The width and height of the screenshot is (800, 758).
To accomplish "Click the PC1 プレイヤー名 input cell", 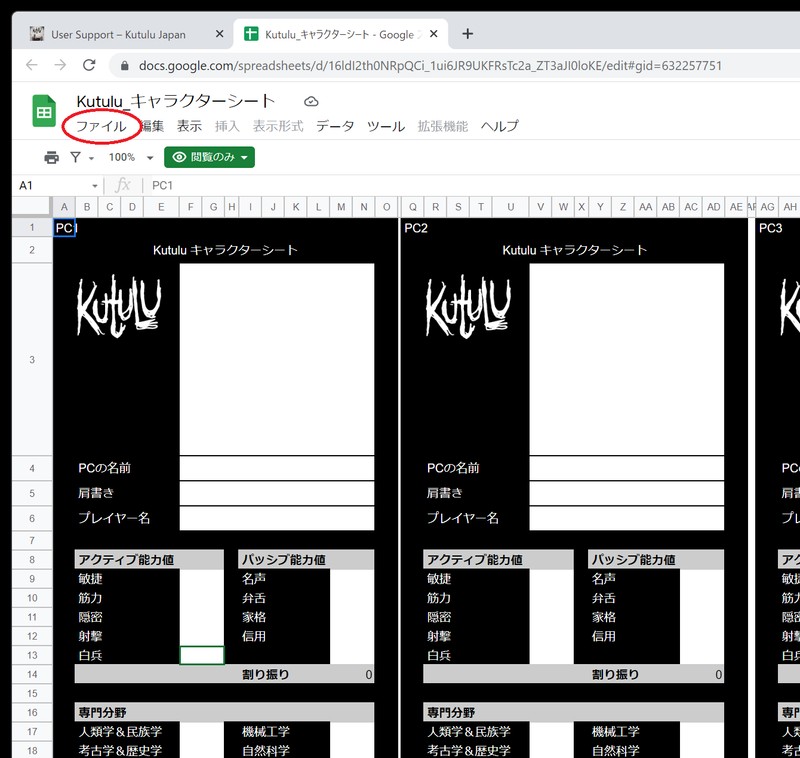I will (x=277, y=518).
